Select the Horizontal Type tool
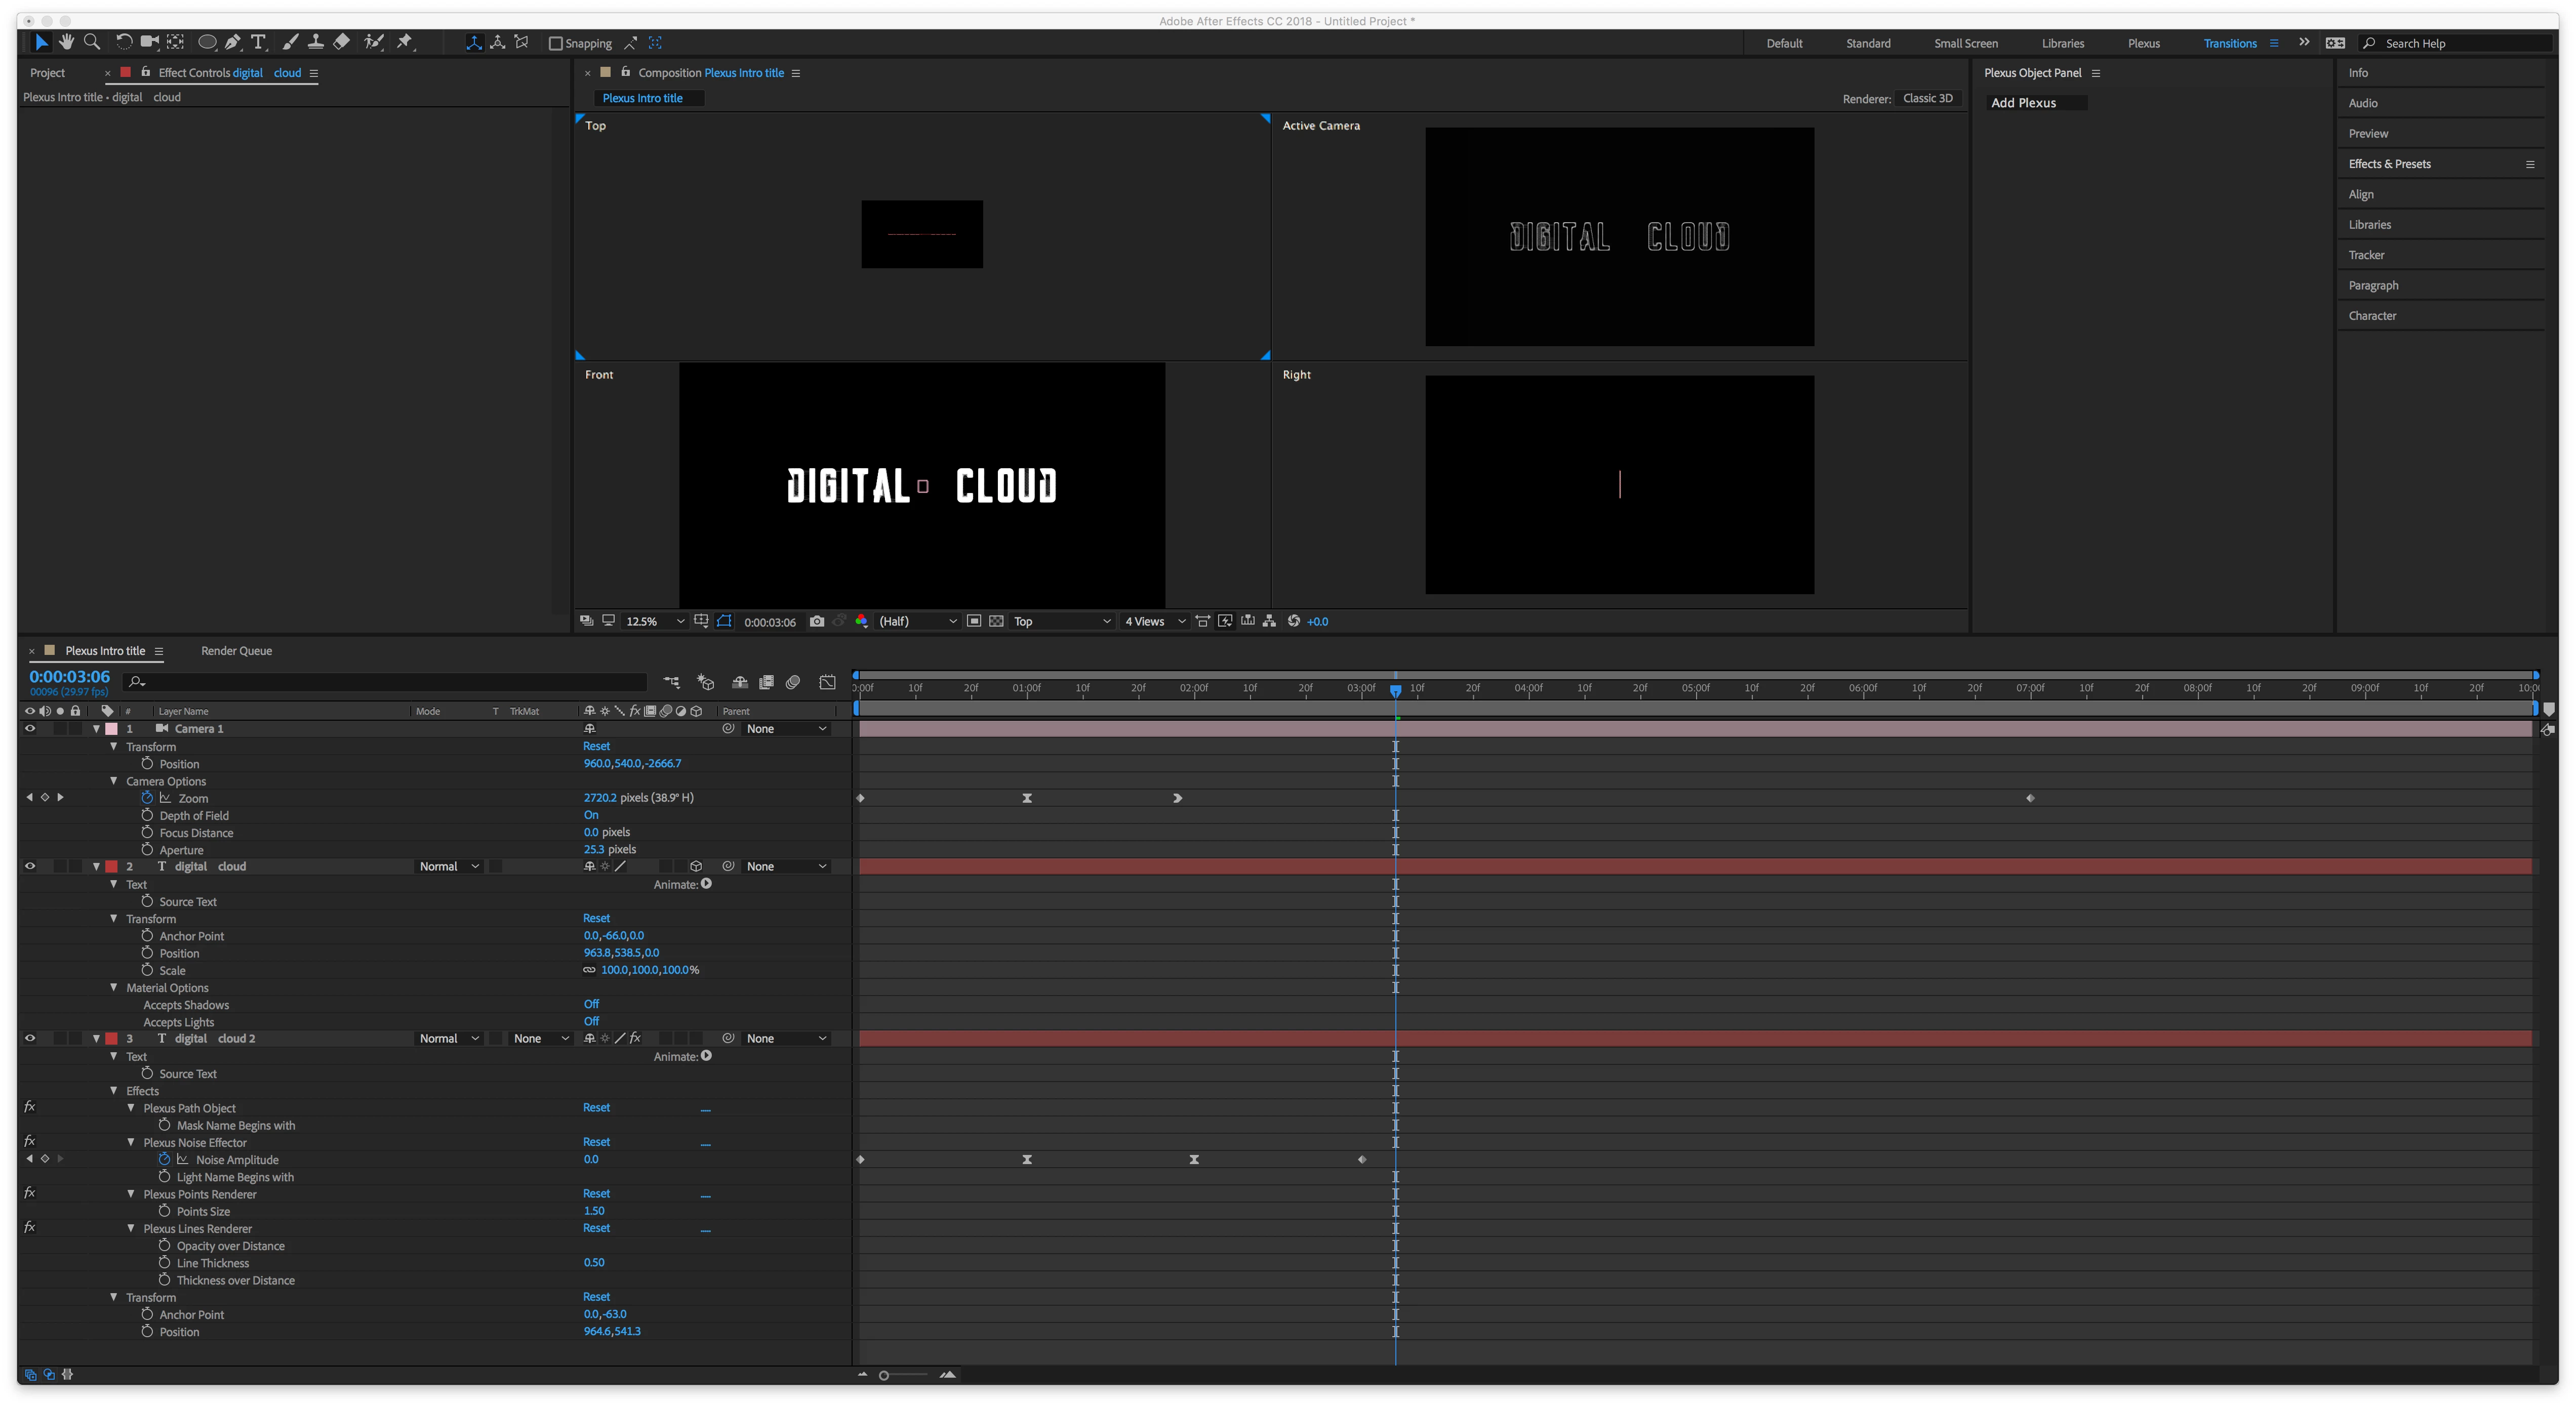2576x1406 pixels. tap(258, 42)
